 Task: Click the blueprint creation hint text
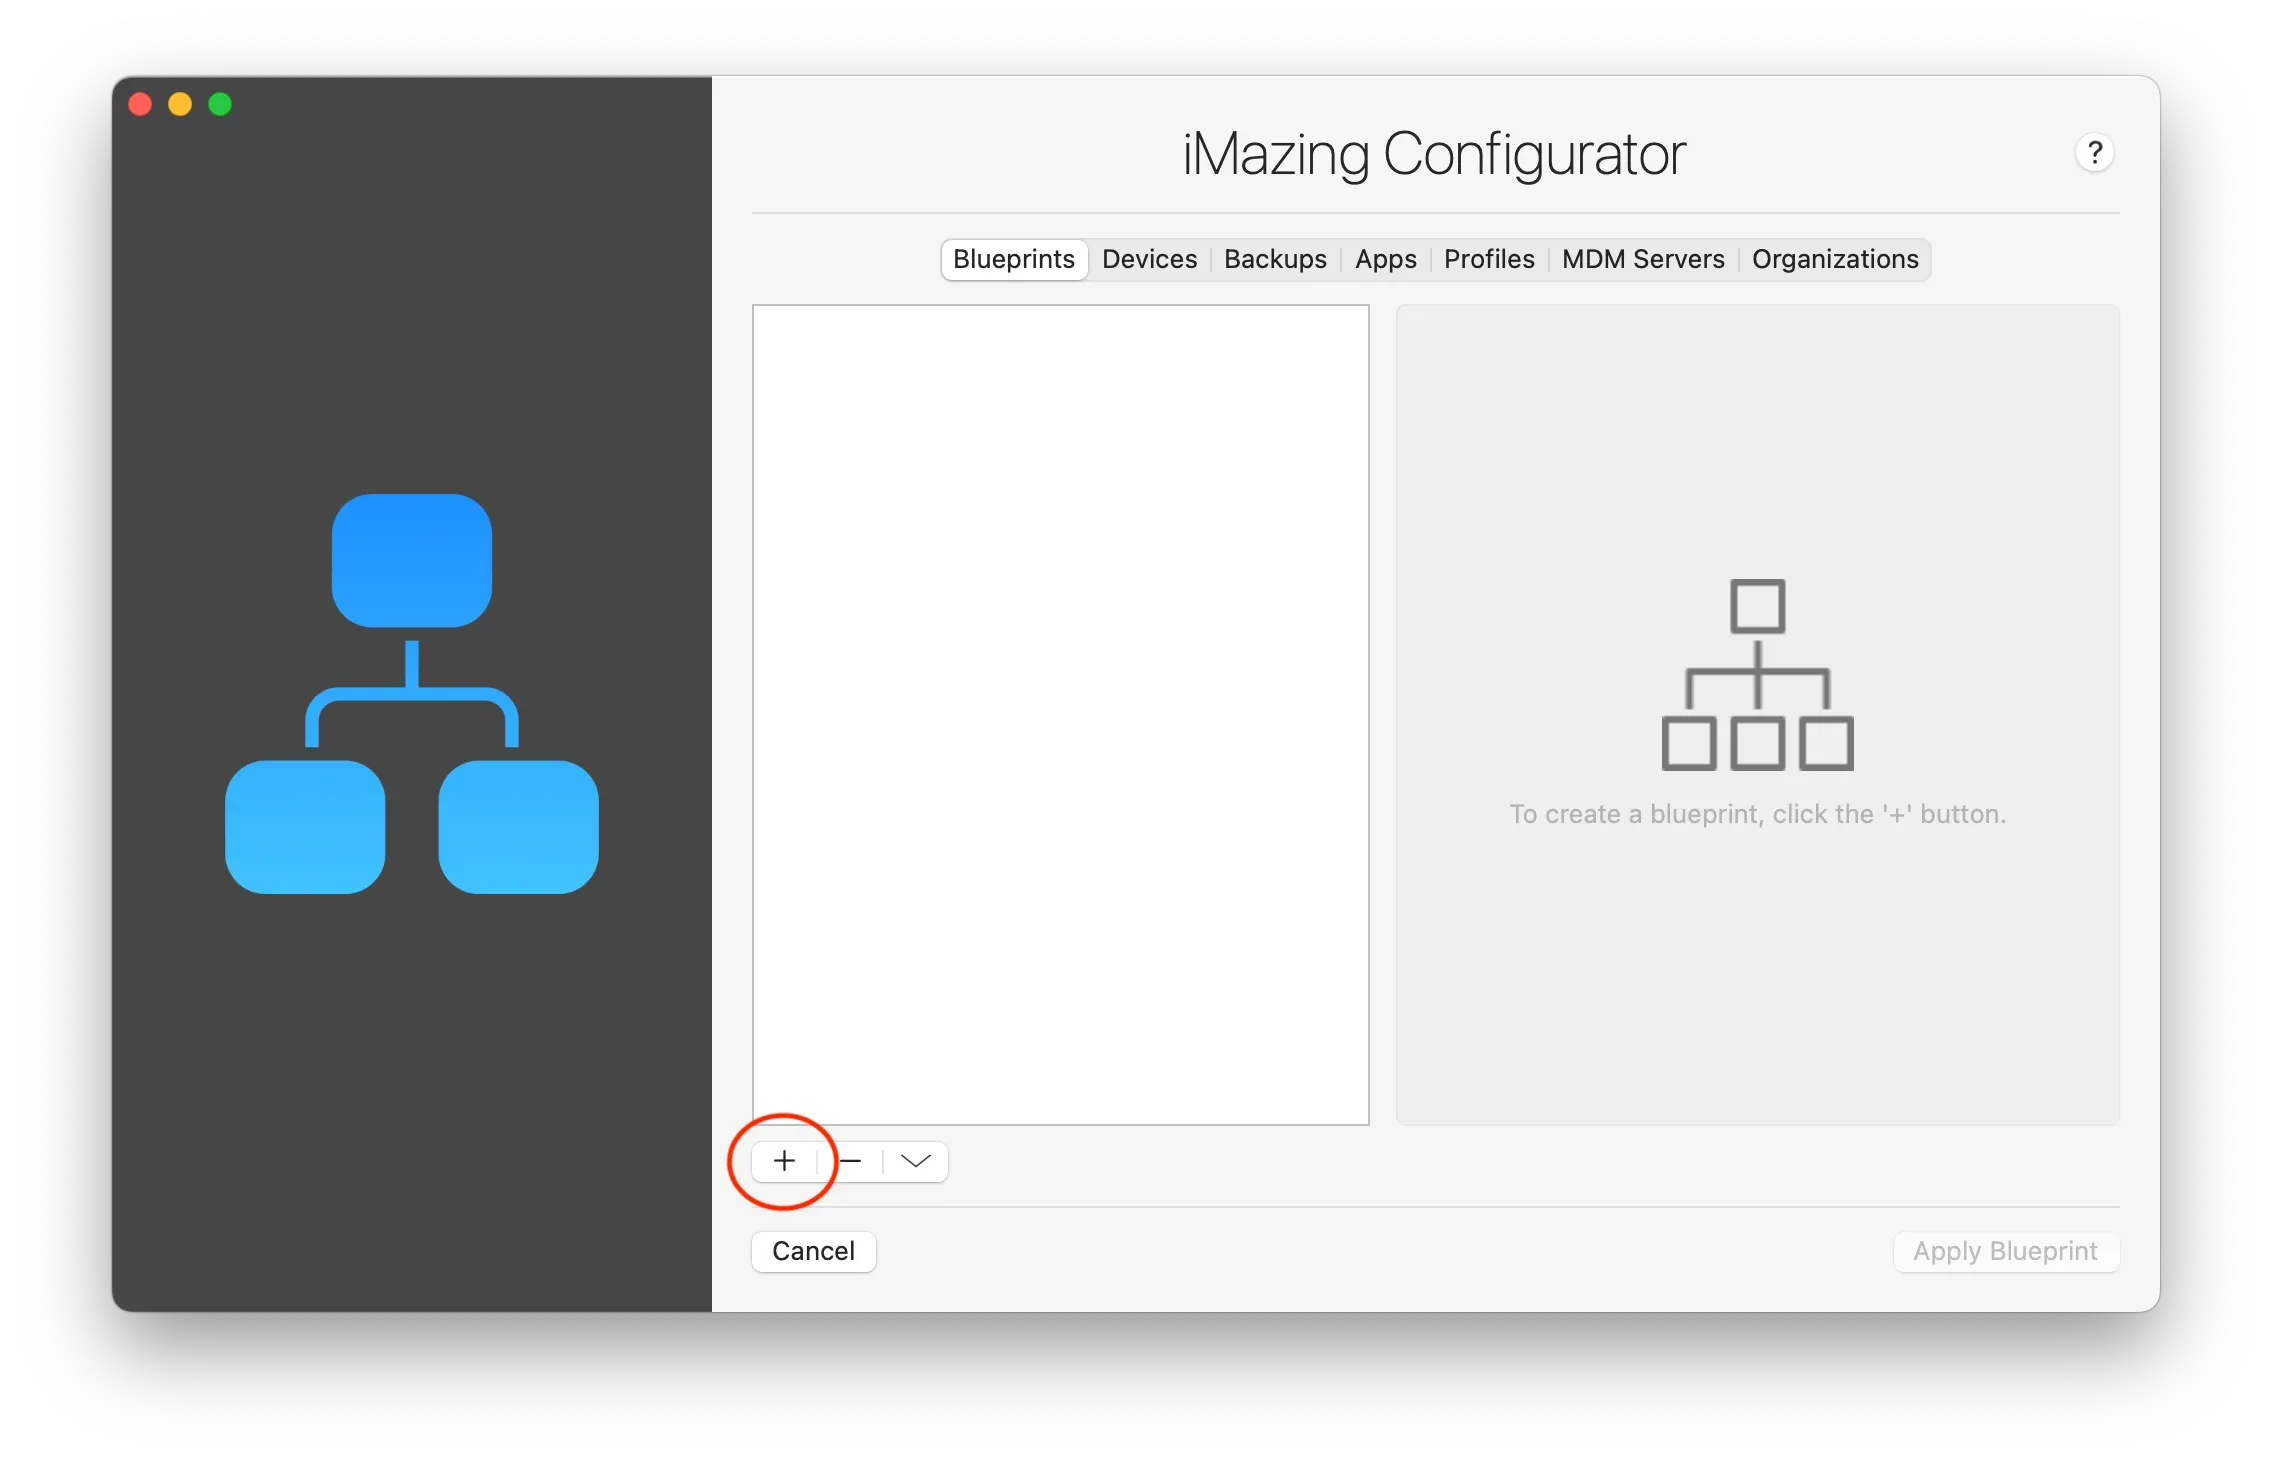coord(1757,814)
